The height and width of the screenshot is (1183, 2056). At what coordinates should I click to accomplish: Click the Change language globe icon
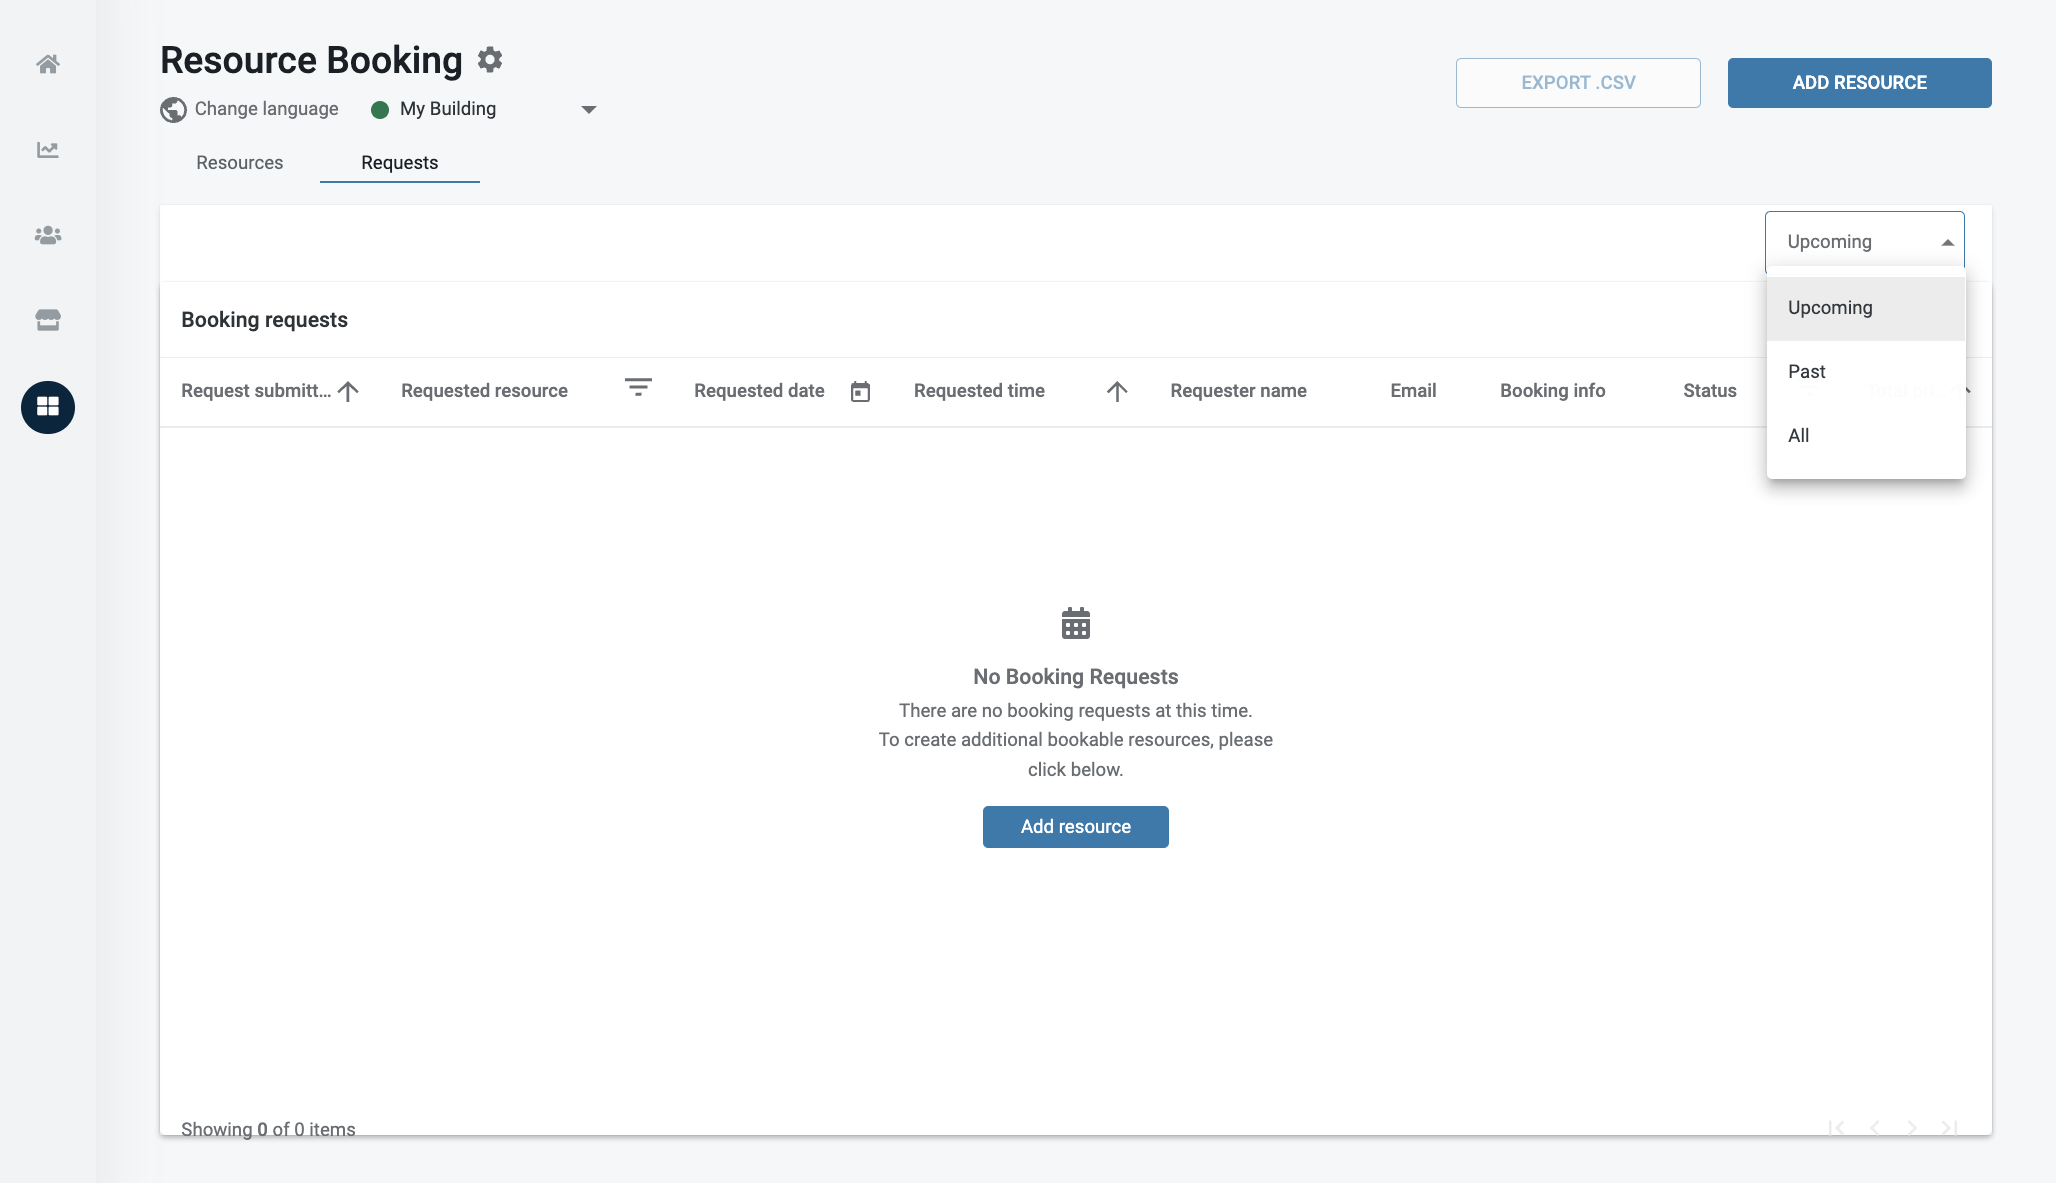point(173,109)
